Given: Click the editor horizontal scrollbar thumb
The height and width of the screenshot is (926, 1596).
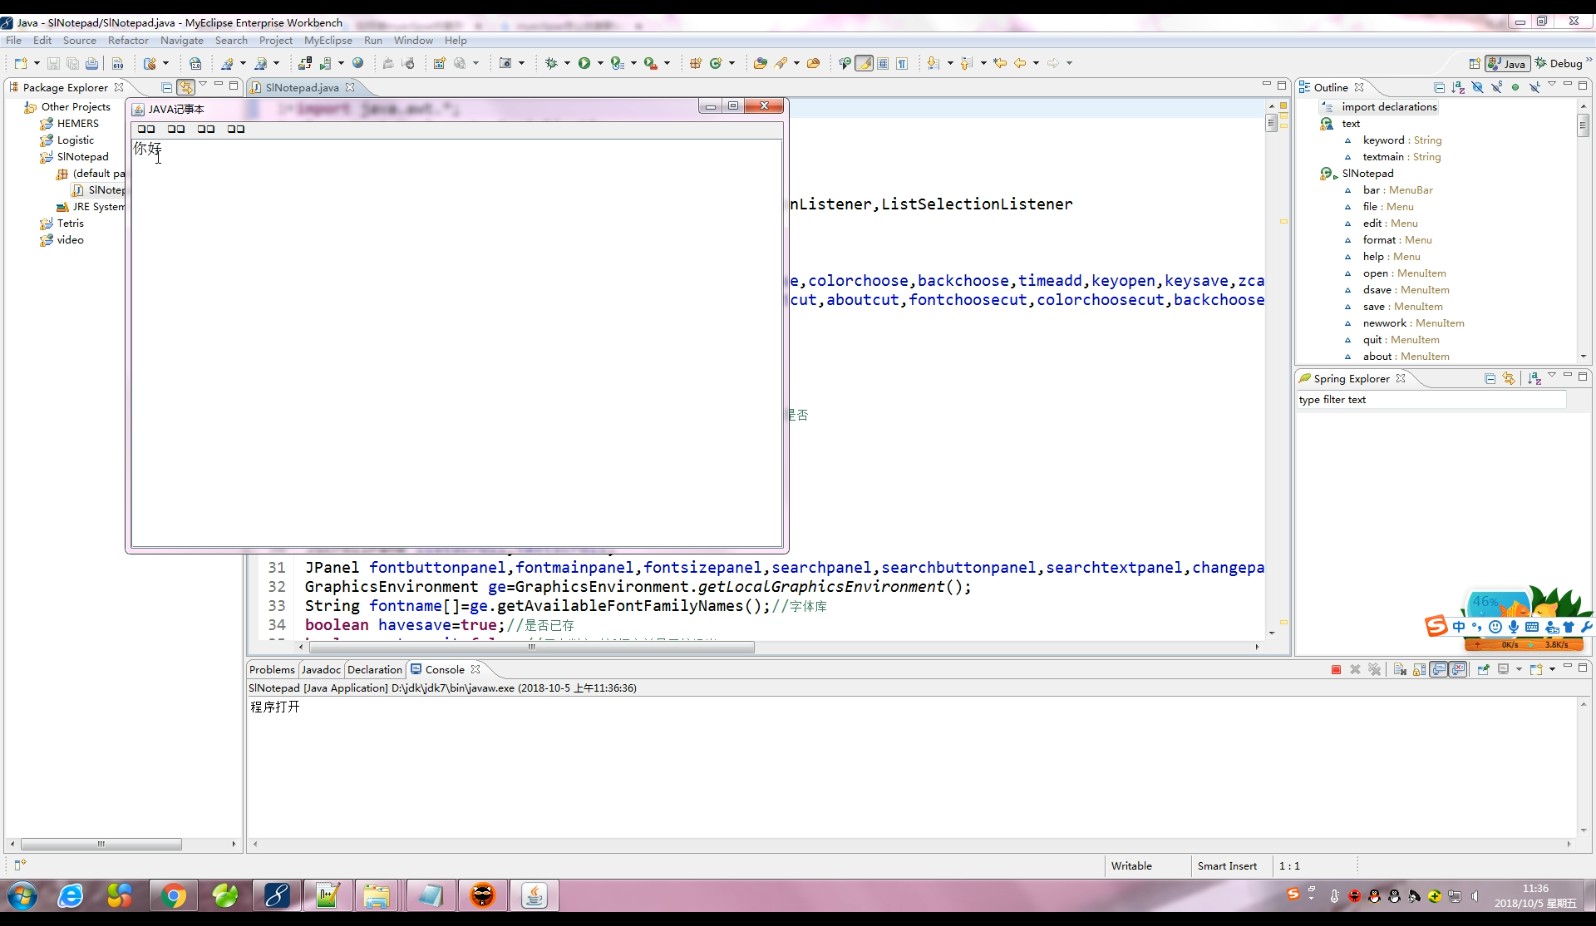Looking at the screenshot, I should (532, 647).
